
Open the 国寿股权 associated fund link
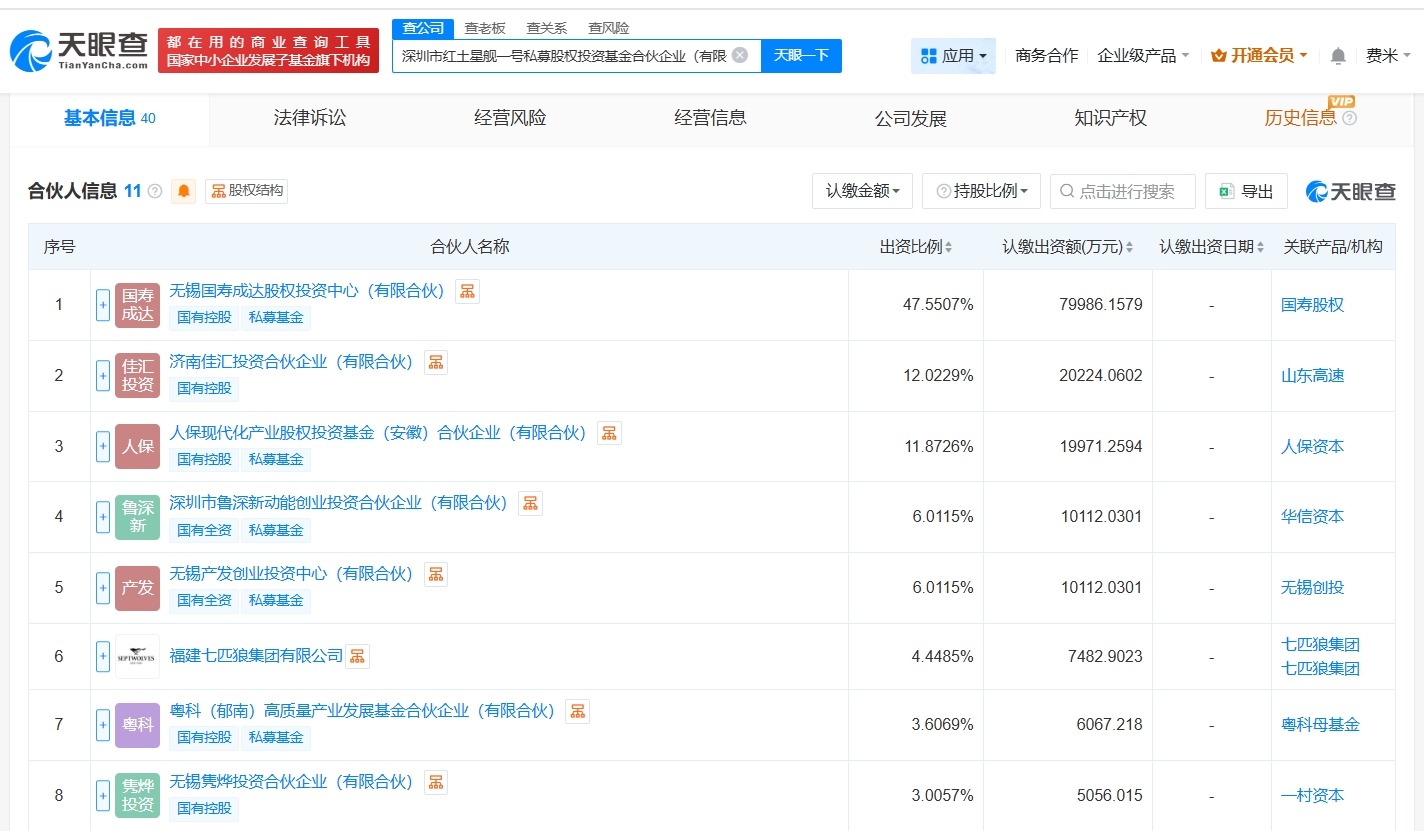(1312, 304)
